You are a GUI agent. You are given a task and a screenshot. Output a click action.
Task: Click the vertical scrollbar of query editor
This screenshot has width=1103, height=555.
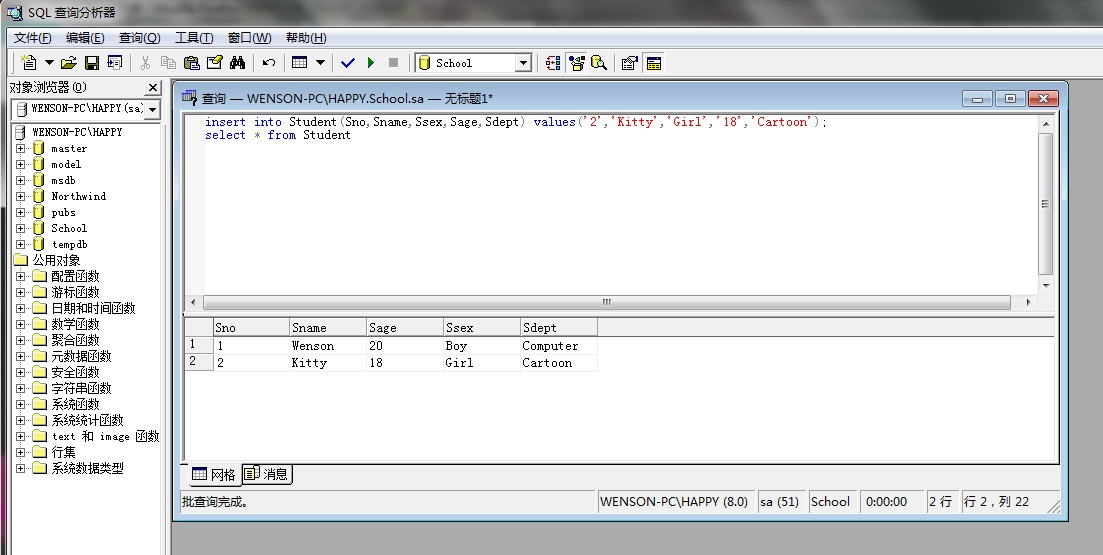coord(1045,204)
